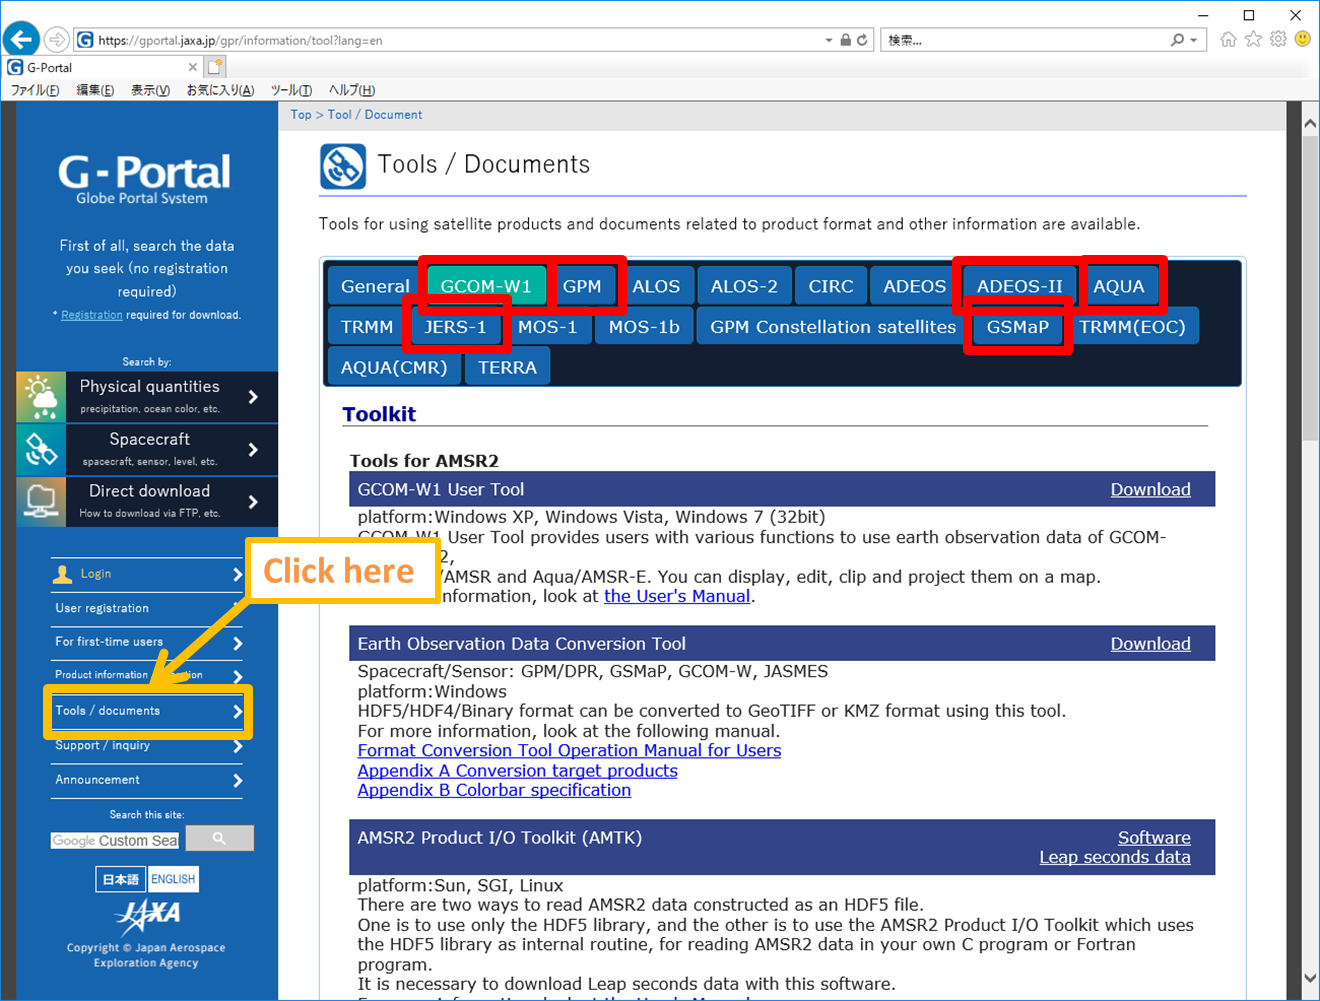The width and height of the screenshot is (1320, 1001).
Task: Close the G-Portal browser tab
Action: pos(193,67)
